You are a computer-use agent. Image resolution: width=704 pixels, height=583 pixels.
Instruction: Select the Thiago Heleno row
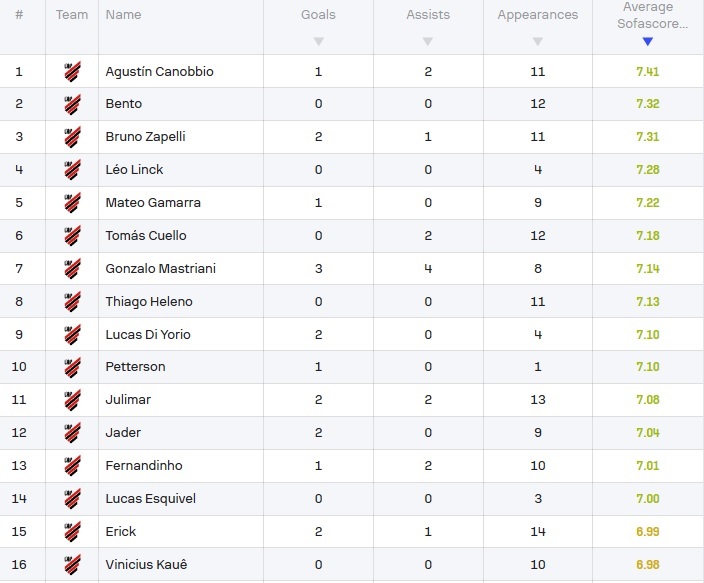352,301
